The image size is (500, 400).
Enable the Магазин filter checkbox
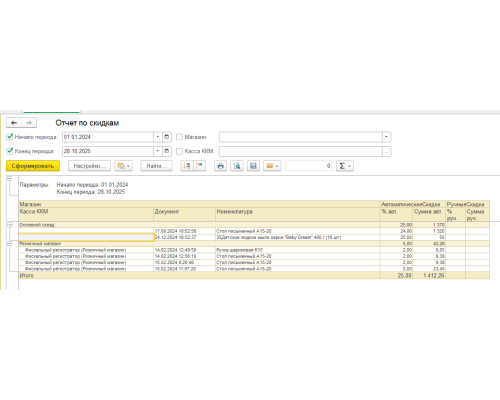point(179,137)
